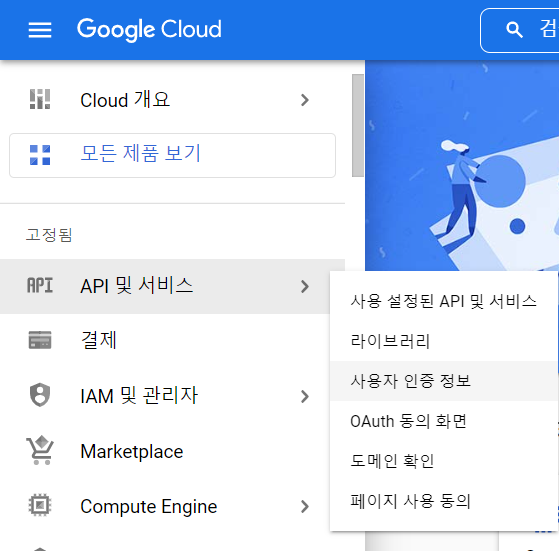Select 사용자 인증 정보 in the submenu
This screenshot has width=559, height=551.
[x=444, y=381]
